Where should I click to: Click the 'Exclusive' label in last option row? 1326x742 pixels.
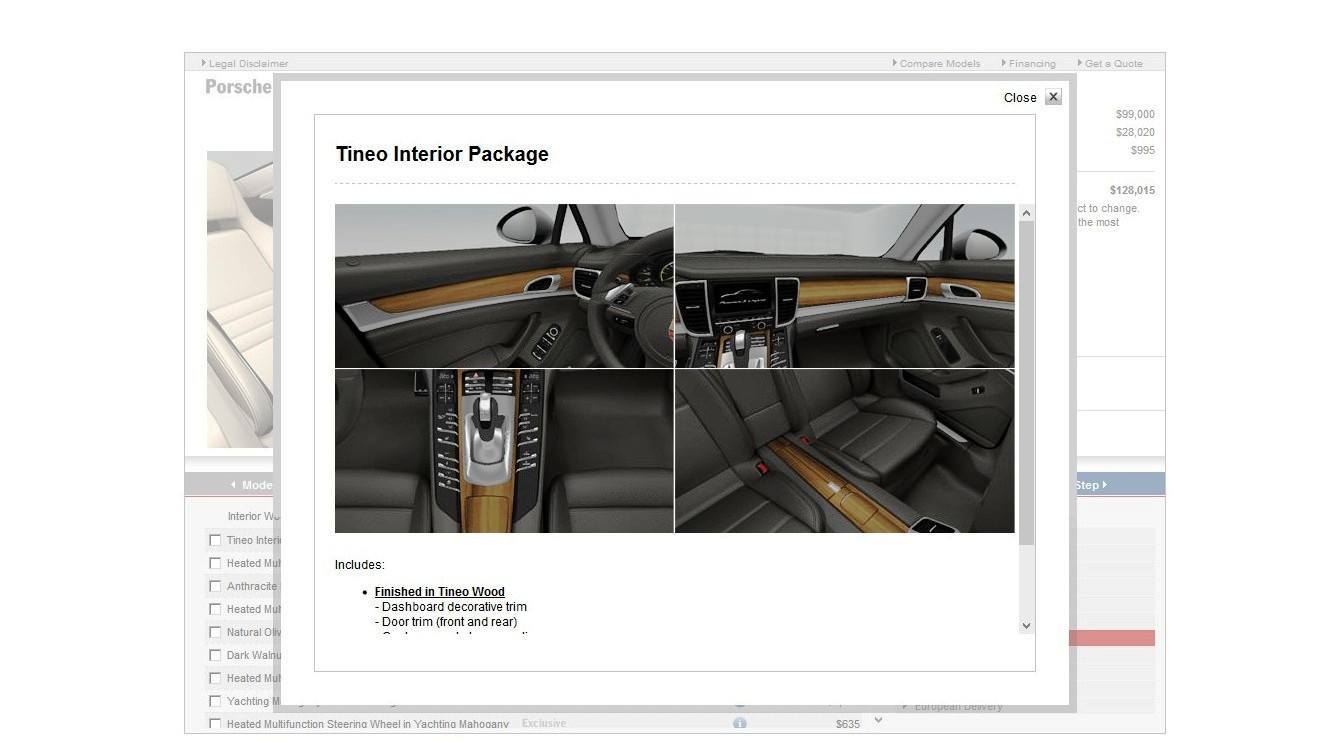point(544,723)
